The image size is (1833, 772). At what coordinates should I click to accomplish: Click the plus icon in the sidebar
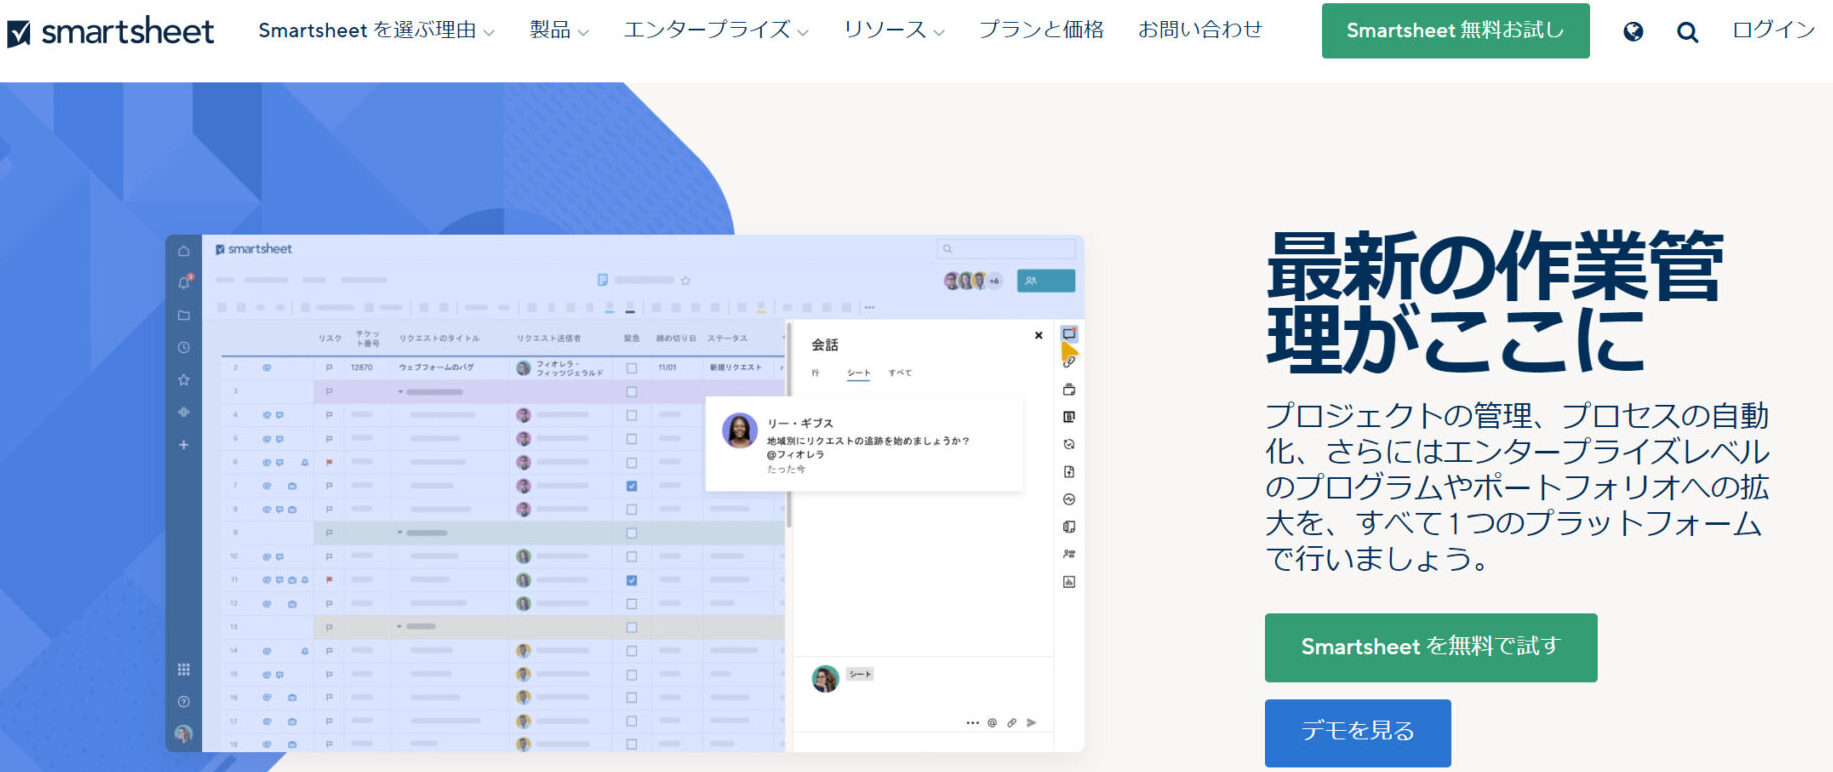184,444
